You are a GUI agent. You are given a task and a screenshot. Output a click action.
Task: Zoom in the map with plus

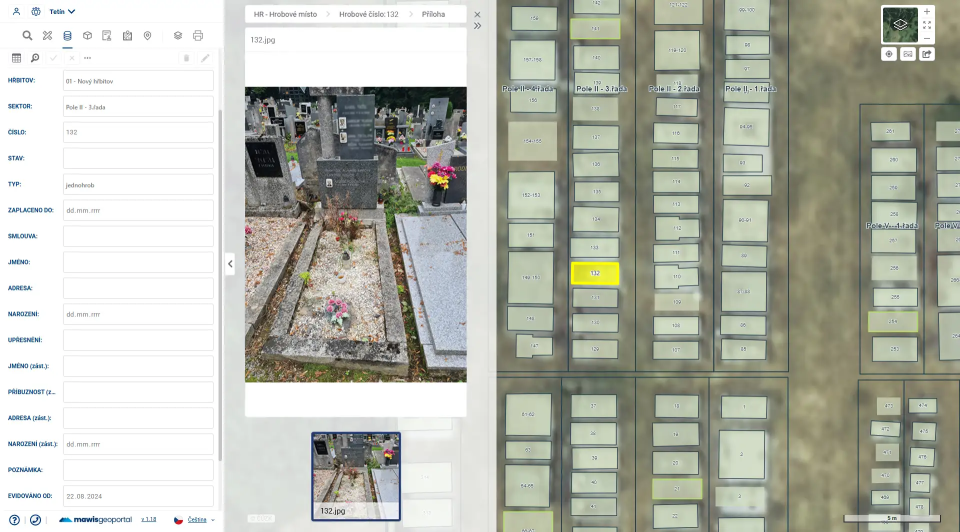coord(927,12)
